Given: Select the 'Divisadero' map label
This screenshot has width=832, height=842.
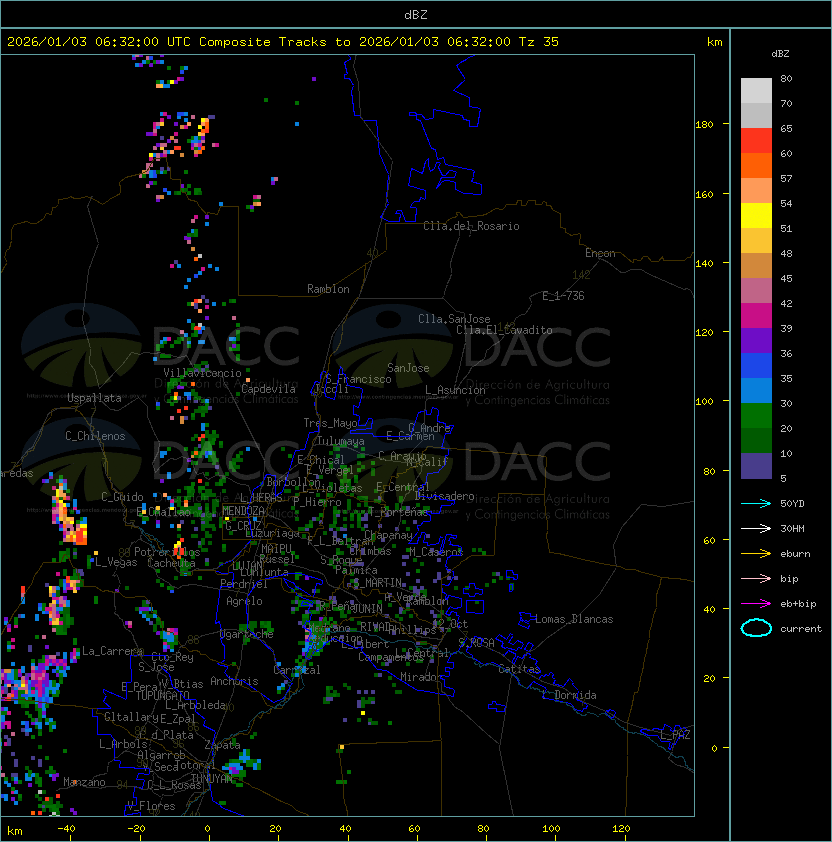Looking at the screenshot, I should (x=444, y=496).
